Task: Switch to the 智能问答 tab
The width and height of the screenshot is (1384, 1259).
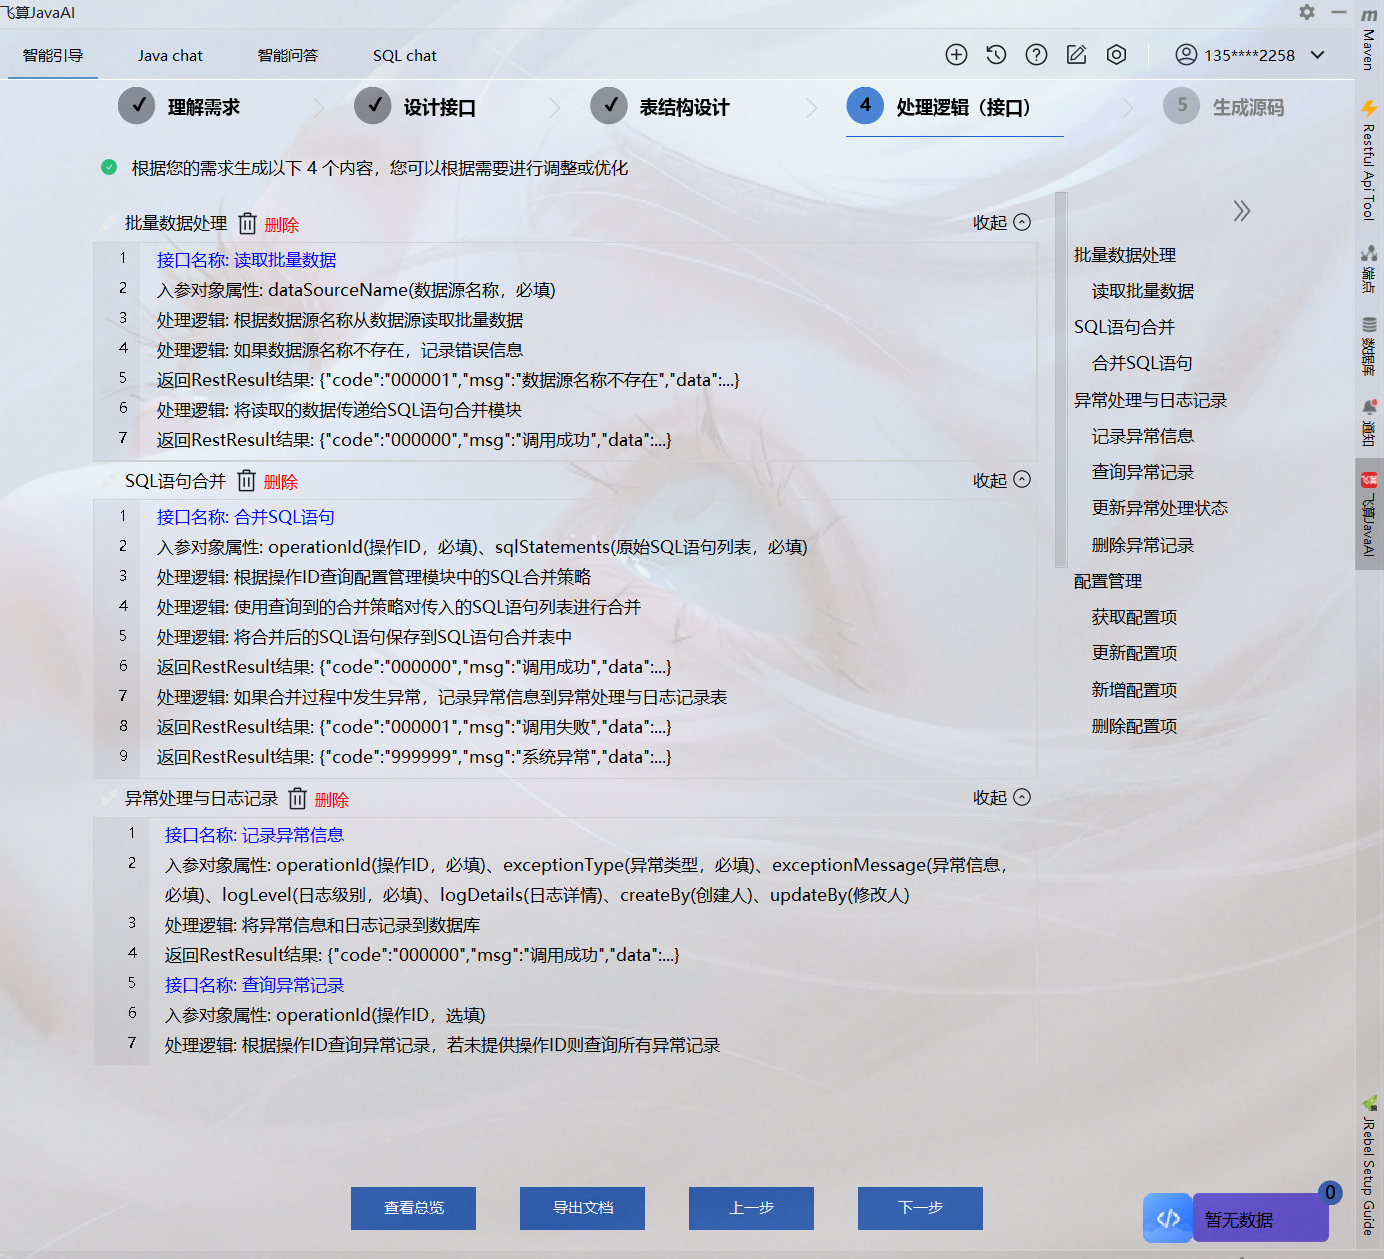Action: coord(288,55)
